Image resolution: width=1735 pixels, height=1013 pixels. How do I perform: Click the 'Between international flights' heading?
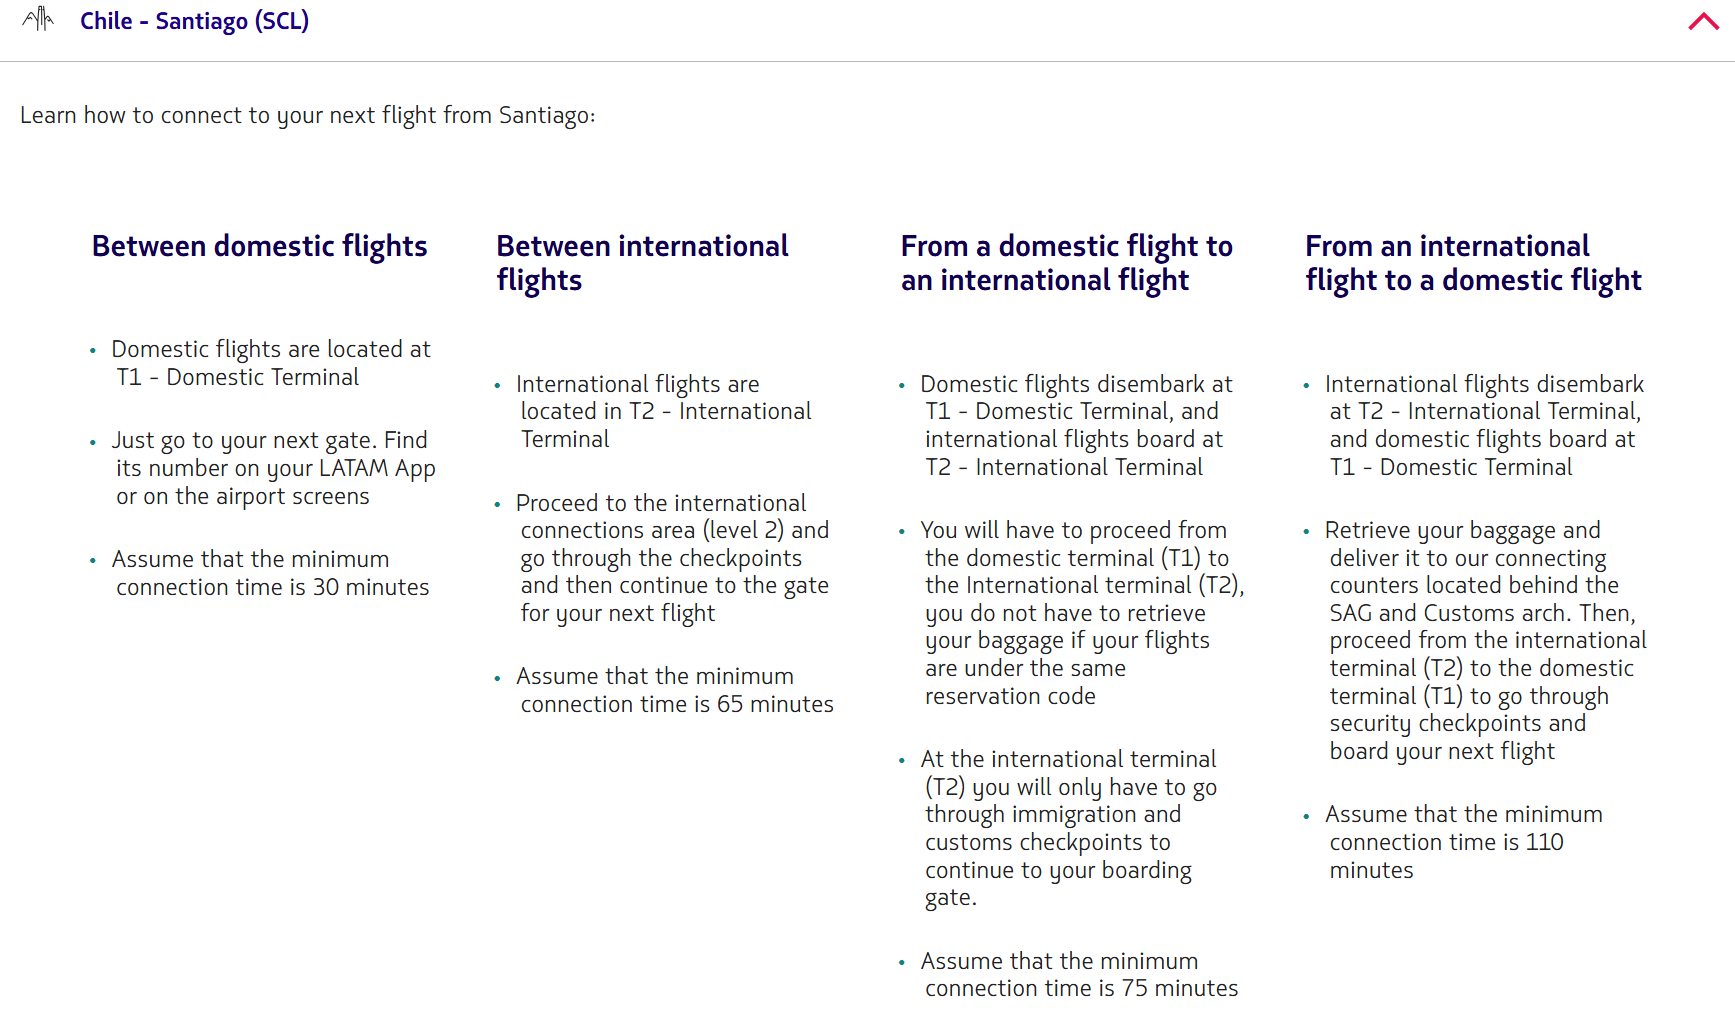pos(643,263)
